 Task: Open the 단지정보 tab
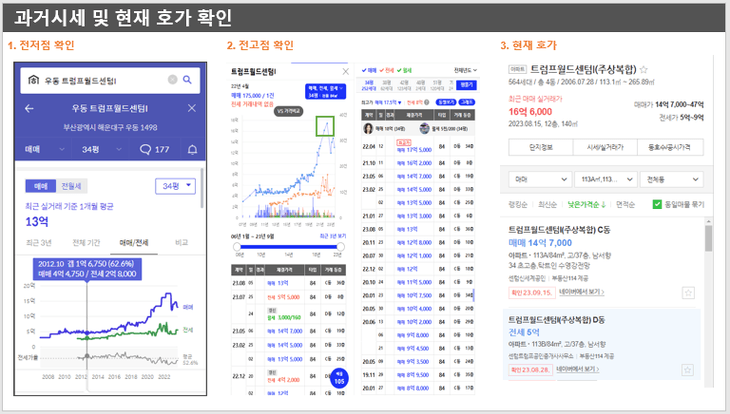pos(541,147)
